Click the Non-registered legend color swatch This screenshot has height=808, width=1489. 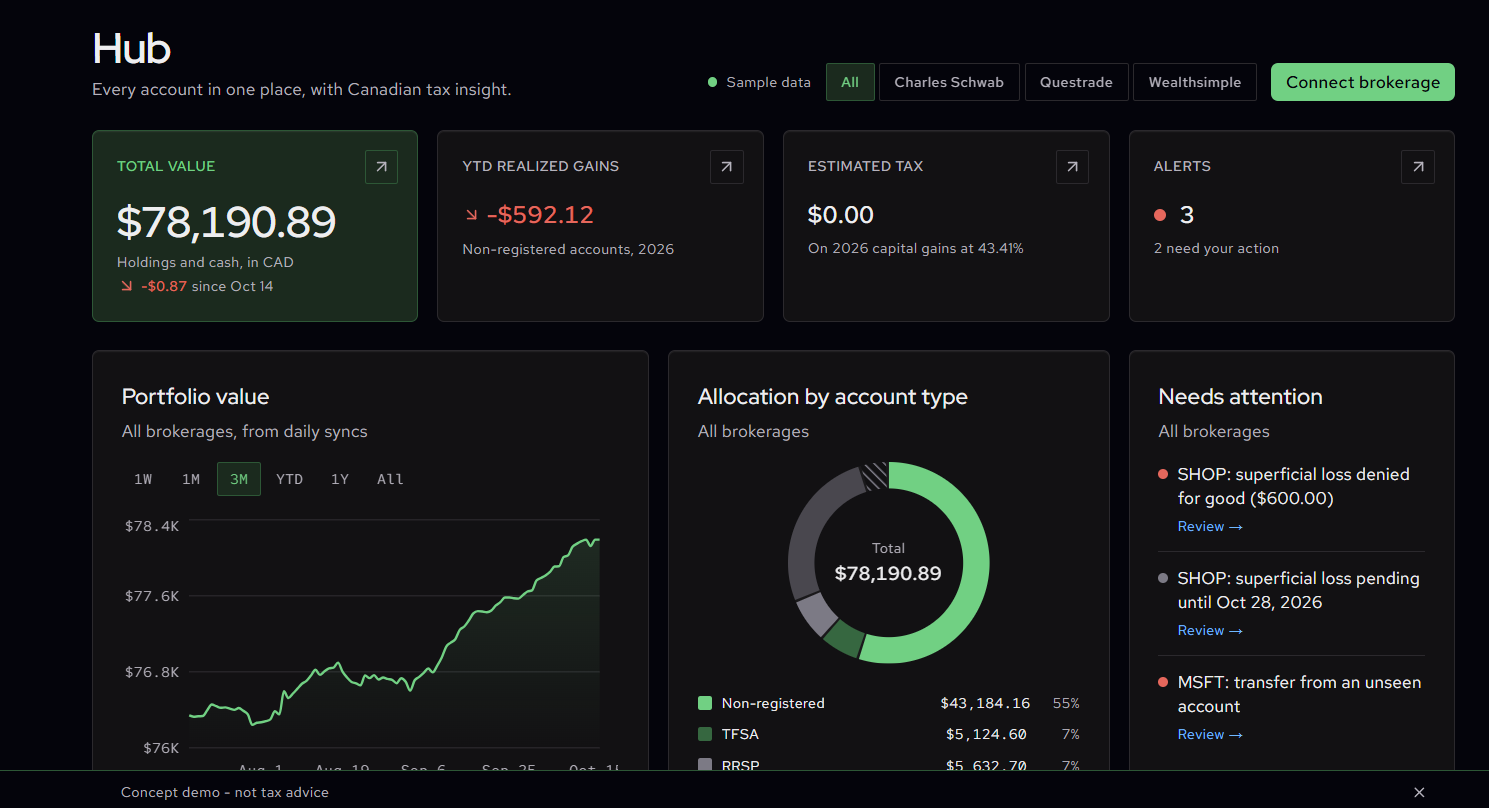(705, 703)
